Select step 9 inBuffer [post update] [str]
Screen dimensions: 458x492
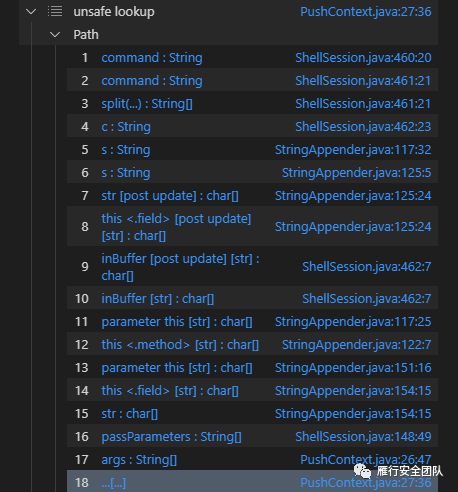point(180,267)
